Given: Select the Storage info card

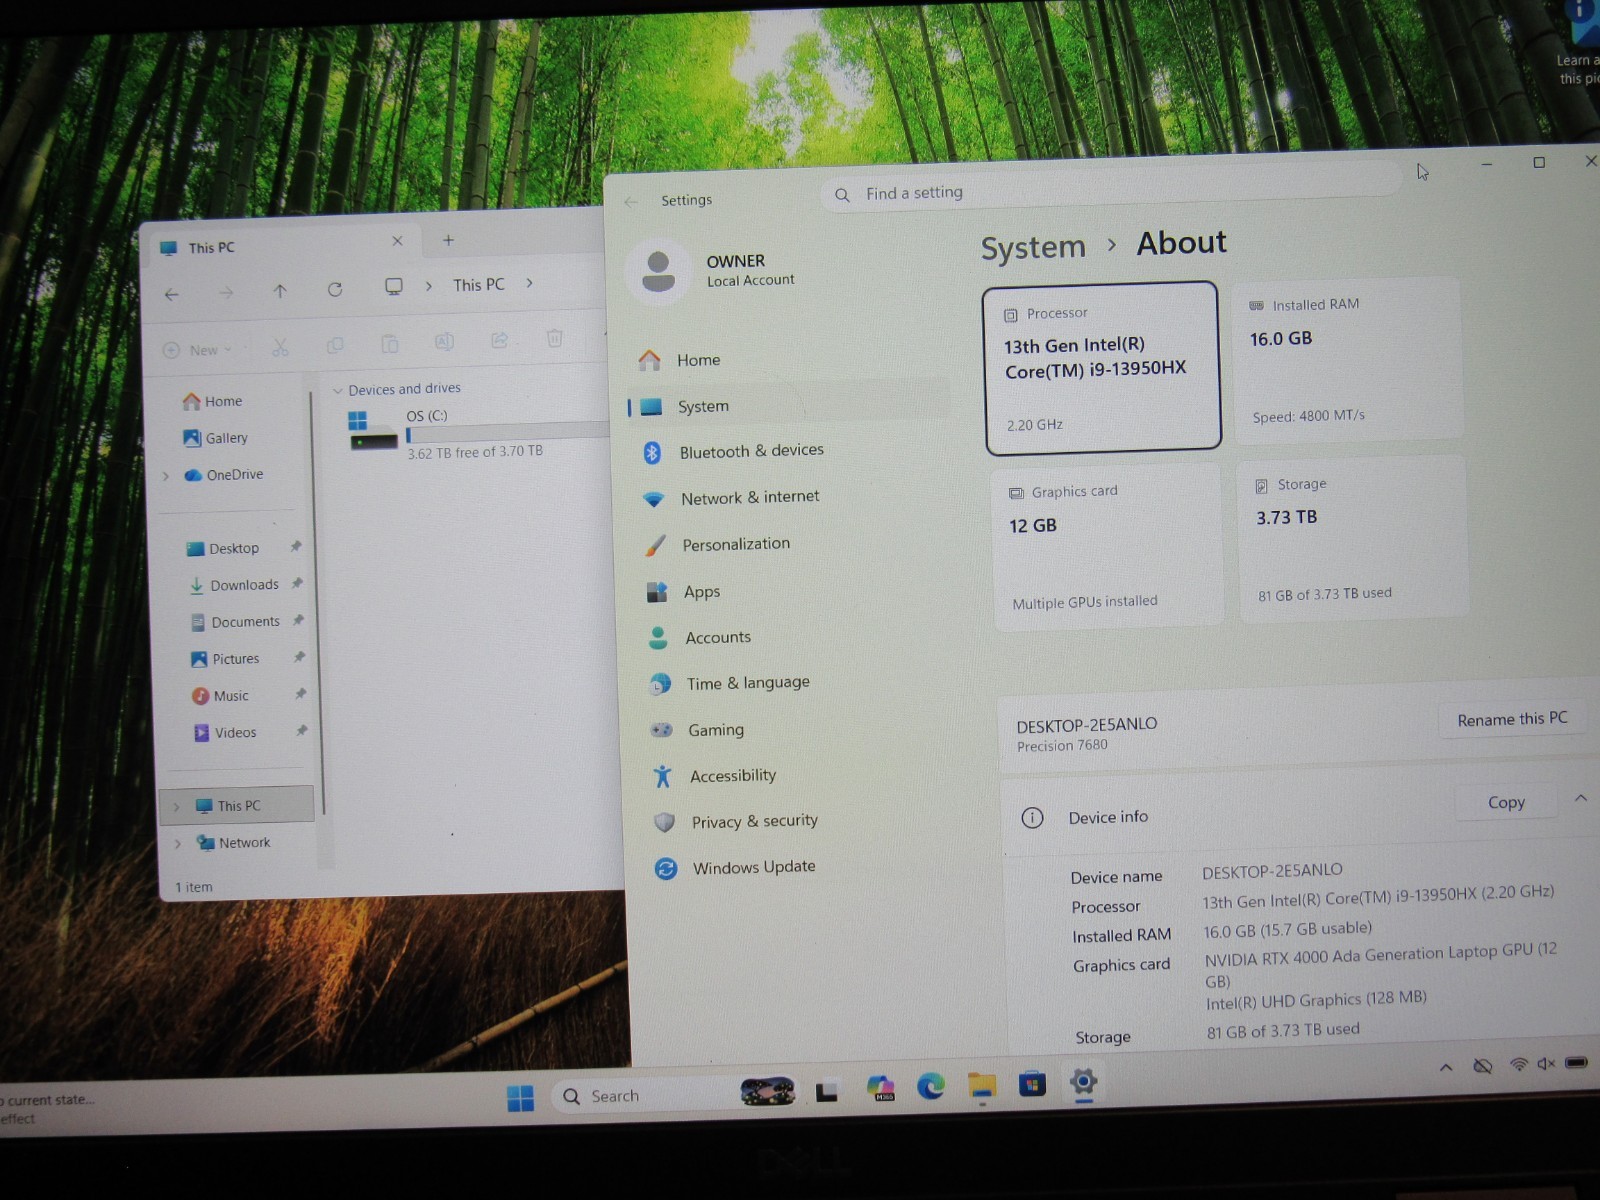Looking at the screenshot, I should pos(1352,538).
